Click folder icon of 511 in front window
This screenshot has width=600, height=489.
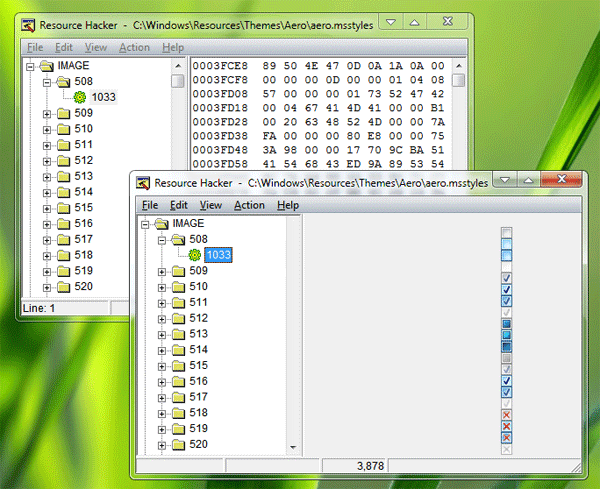coord(178,303)
